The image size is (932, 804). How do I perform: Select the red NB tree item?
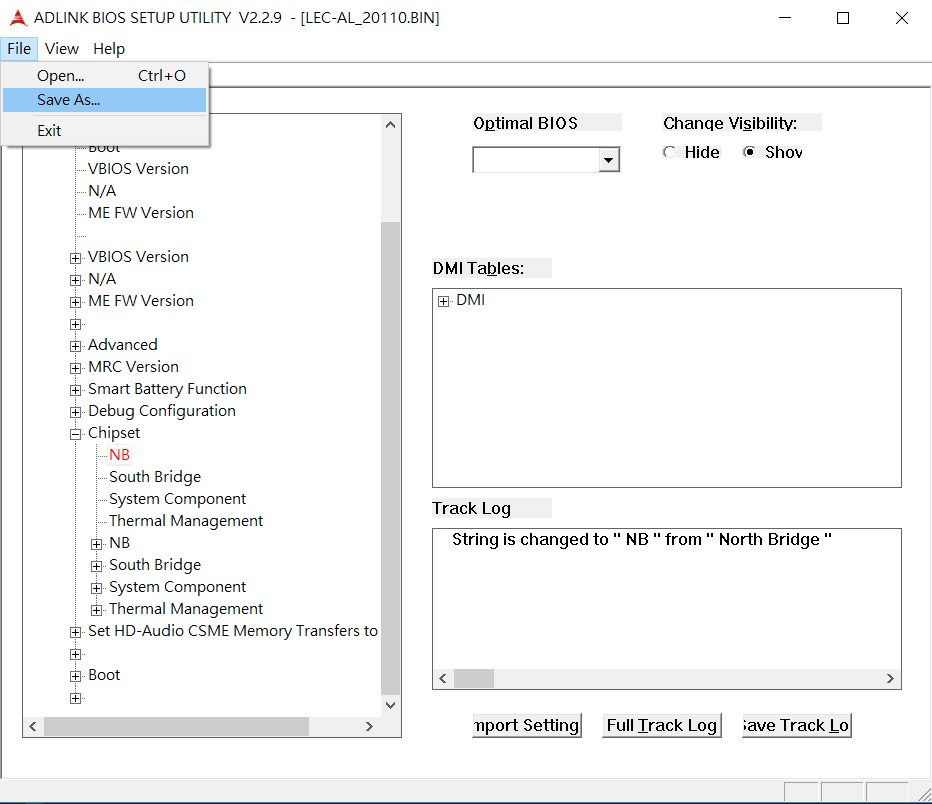click(119, 455)
